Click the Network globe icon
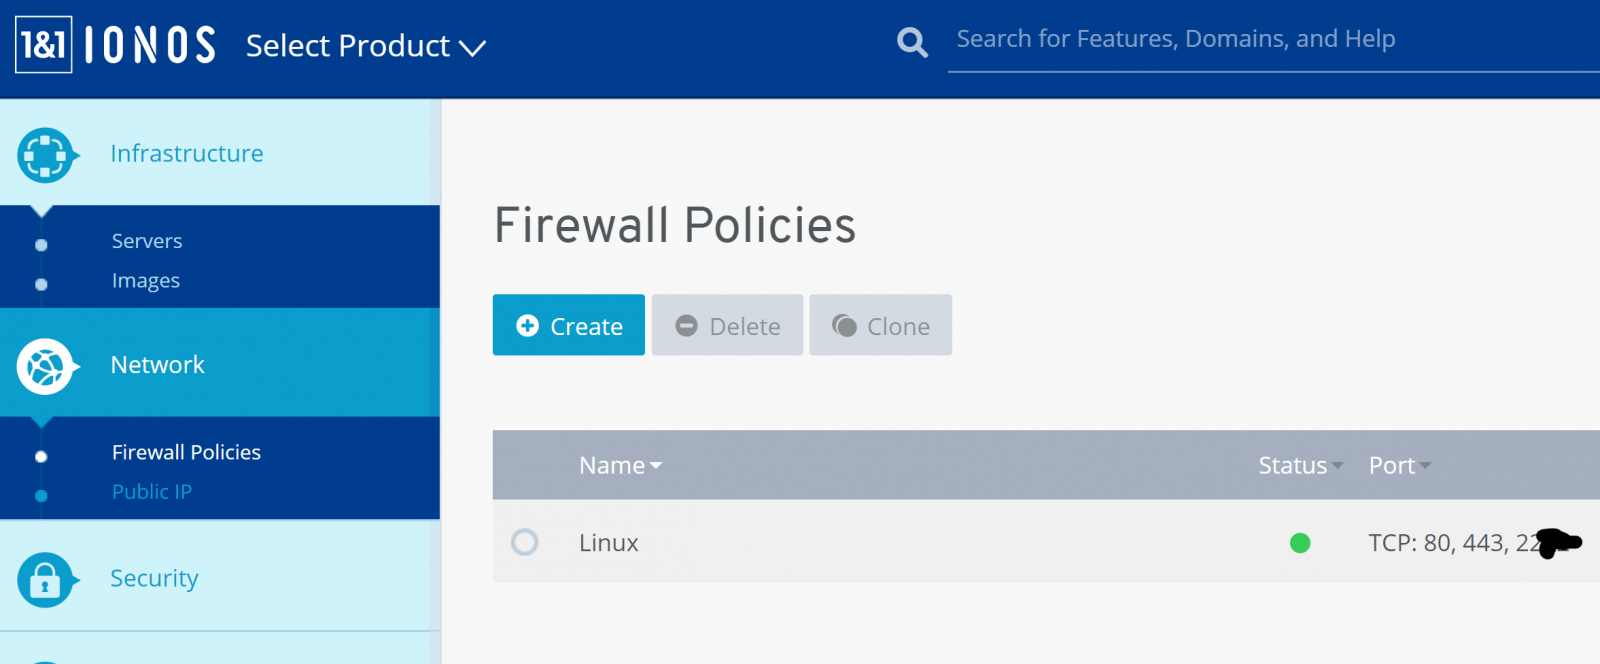Viewport: 1600px width, 664px height. click(x=45, y=367)
